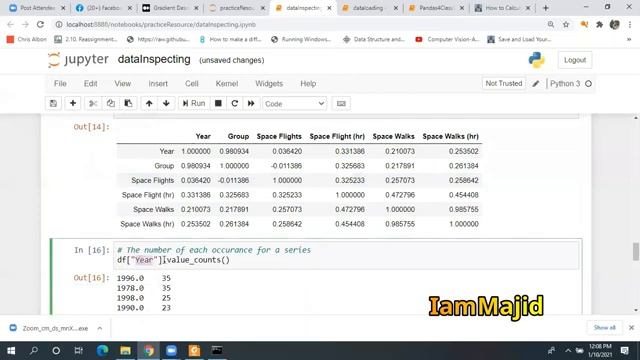This screenshot has width=640, height=360.
Task: Move selected cell down using arrow icon
Action: 166,104
